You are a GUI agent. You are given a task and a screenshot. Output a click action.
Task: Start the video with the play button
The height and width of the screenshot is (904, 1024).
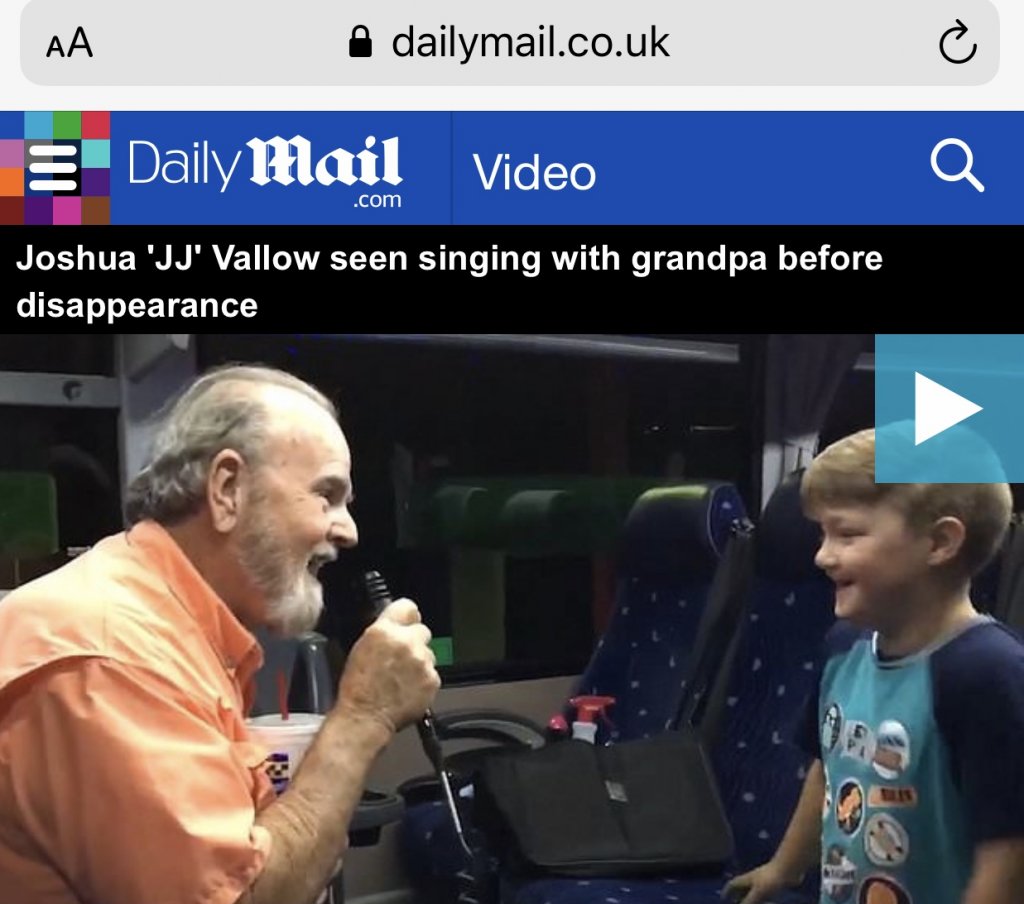click(x=949, y=408)
